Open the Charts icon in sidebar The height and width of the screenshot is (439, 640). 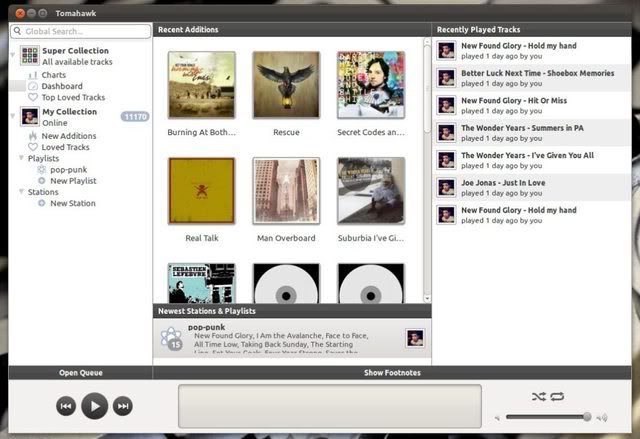[x=33, y=75]
